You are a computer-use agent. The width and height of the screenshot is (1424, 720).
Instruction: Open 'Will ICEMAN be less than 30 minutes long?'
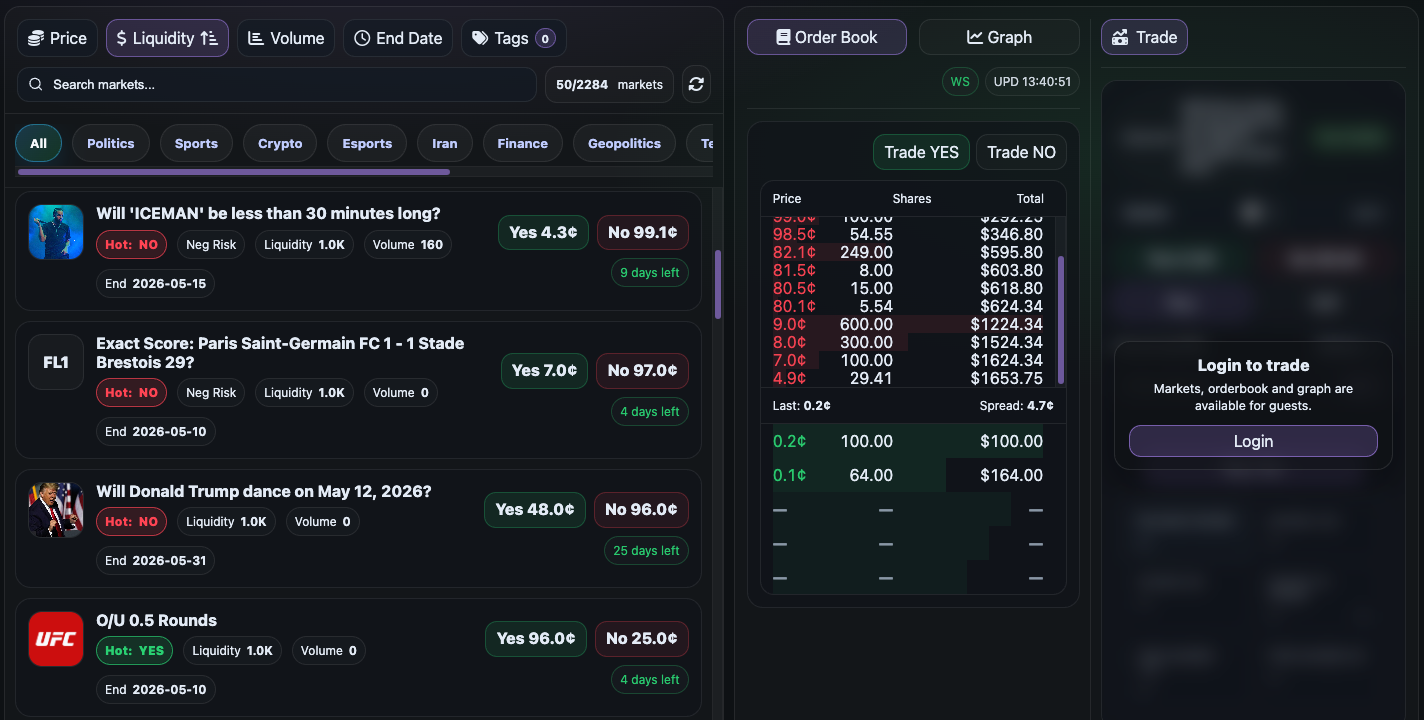[x=268, y=213]
